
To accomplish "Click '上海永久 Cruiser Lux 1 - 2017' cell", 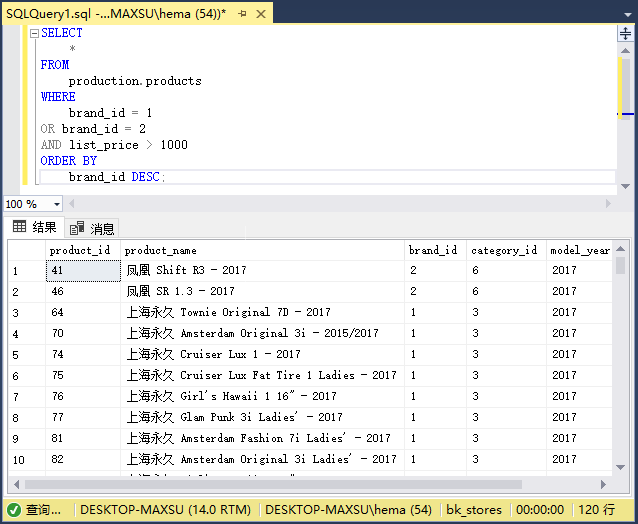I will pyautogui.click(x=262, y=355).
